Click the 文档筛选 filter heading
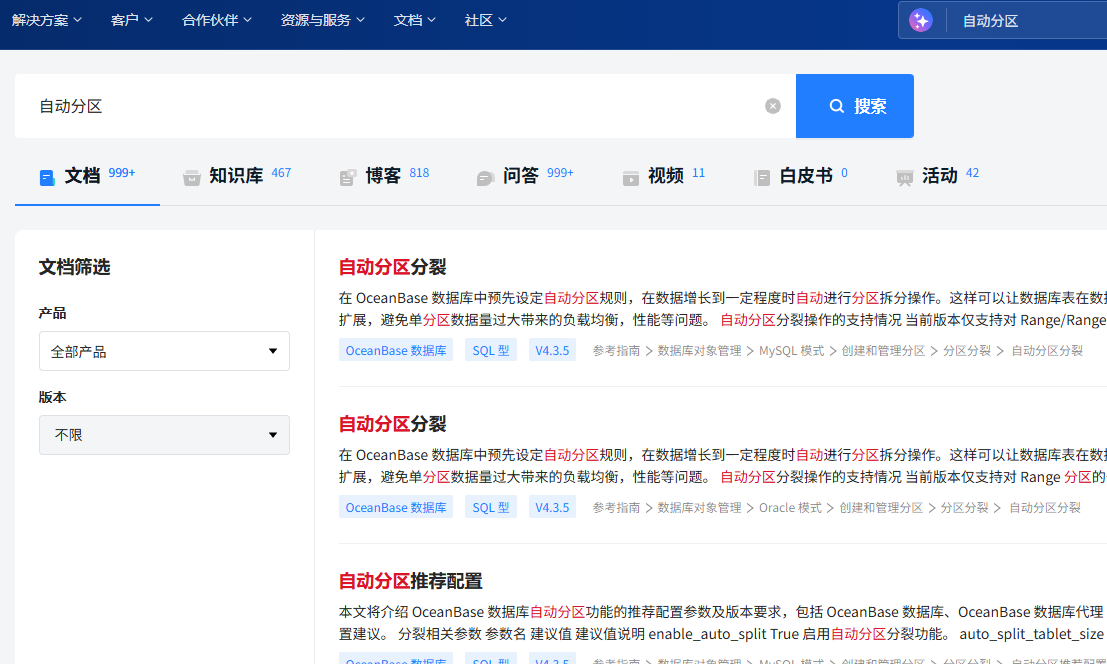Screen dimensions: 1107x664 pos(75,267)
